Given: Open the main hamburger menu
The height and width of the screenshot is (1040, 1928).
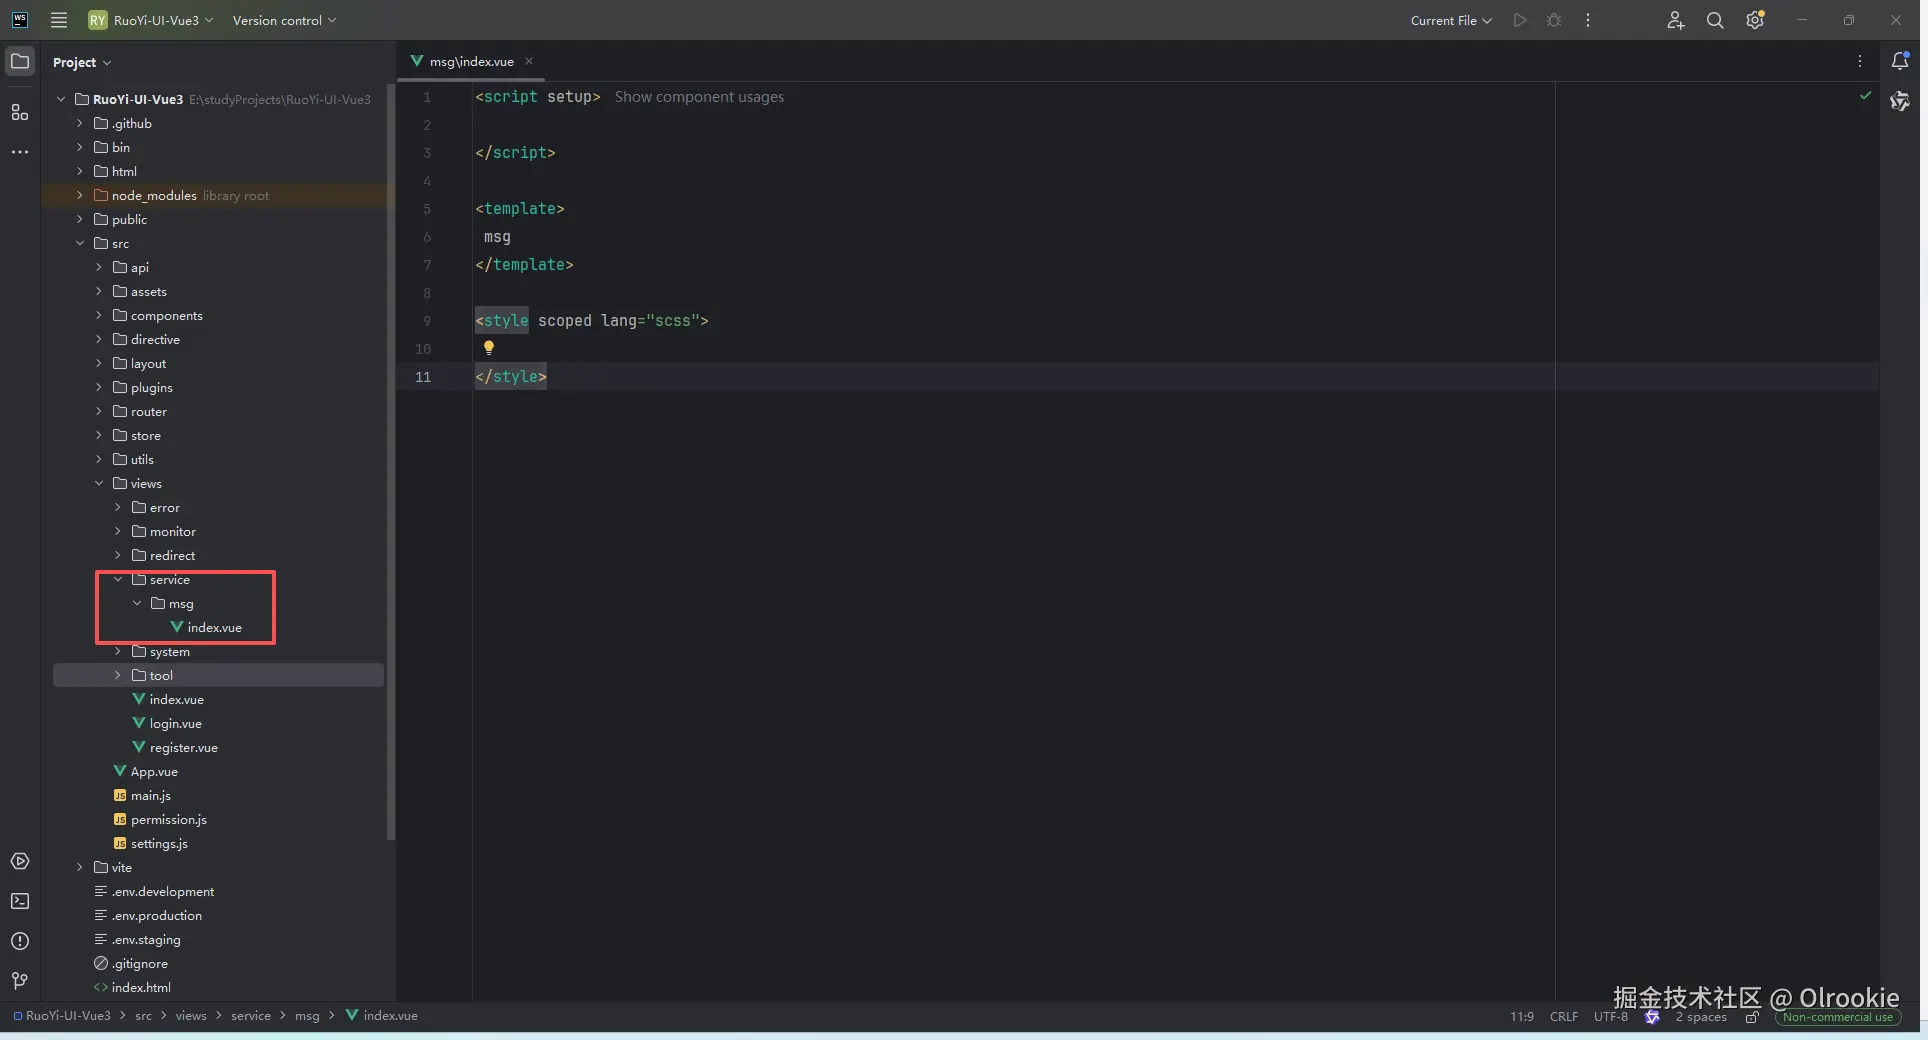Looking at the screenshot, I should (x=59, y=20).
